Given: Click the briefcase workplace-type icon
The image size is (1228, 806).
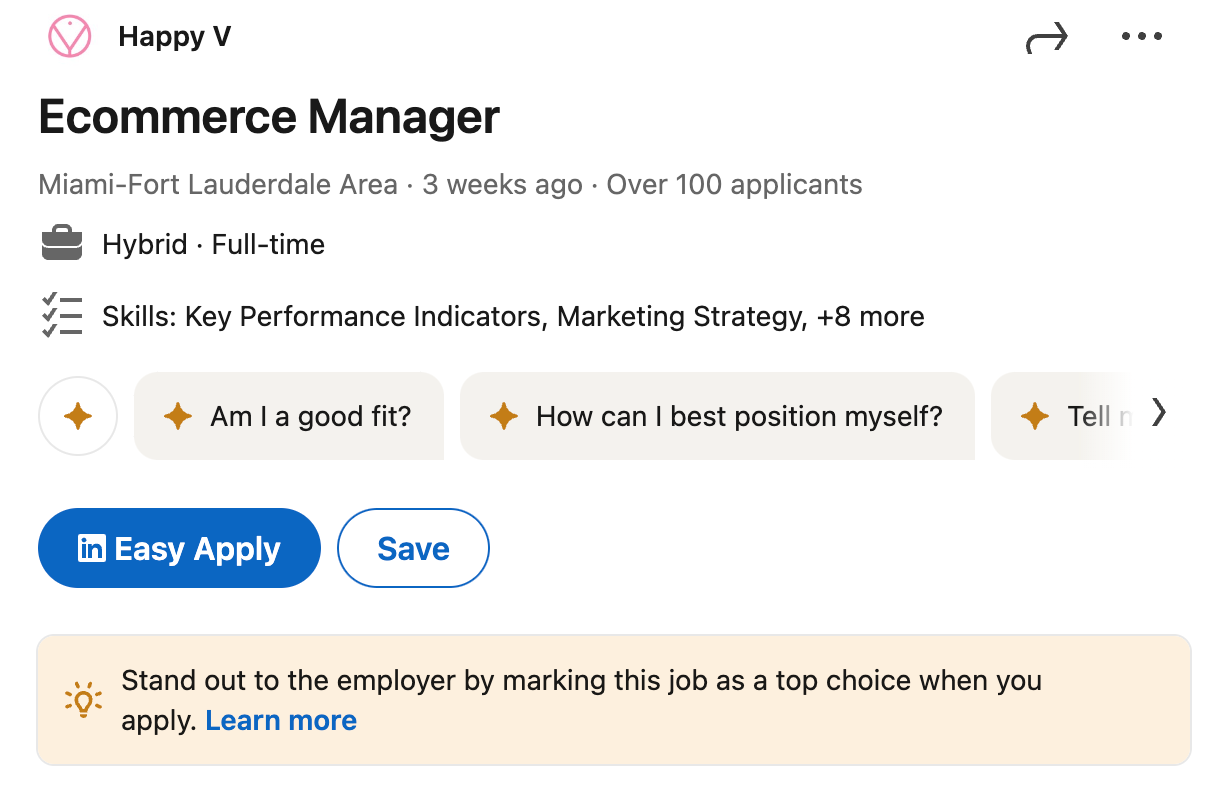Looking at the screenshot, I should pyautogui.click(x=62, y=243).
